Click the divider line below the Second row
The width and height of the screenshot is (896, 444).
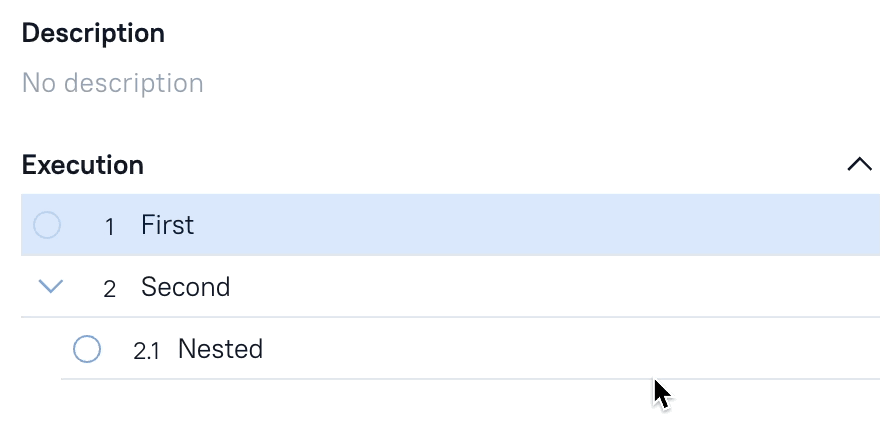pos(450,318)
